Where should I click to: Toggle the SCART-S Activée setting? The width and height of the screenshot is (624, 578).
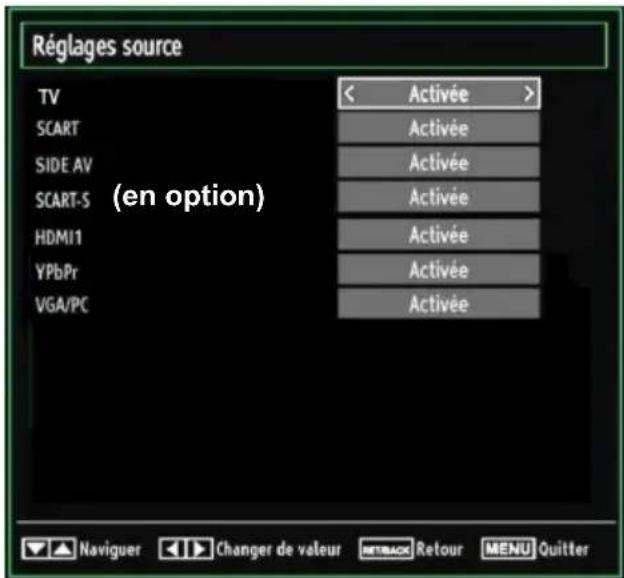[439, 197]
